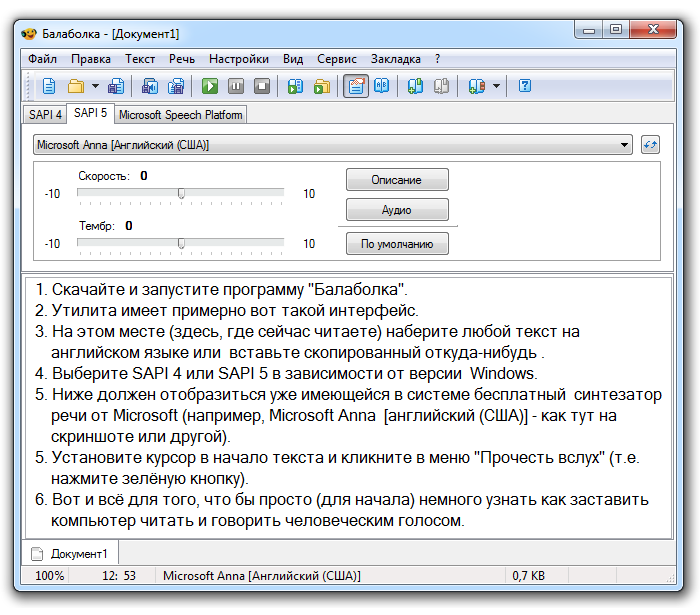Start reading aloud with green play button
Viewport: 700px width, 615px height.
coord(210,86)
